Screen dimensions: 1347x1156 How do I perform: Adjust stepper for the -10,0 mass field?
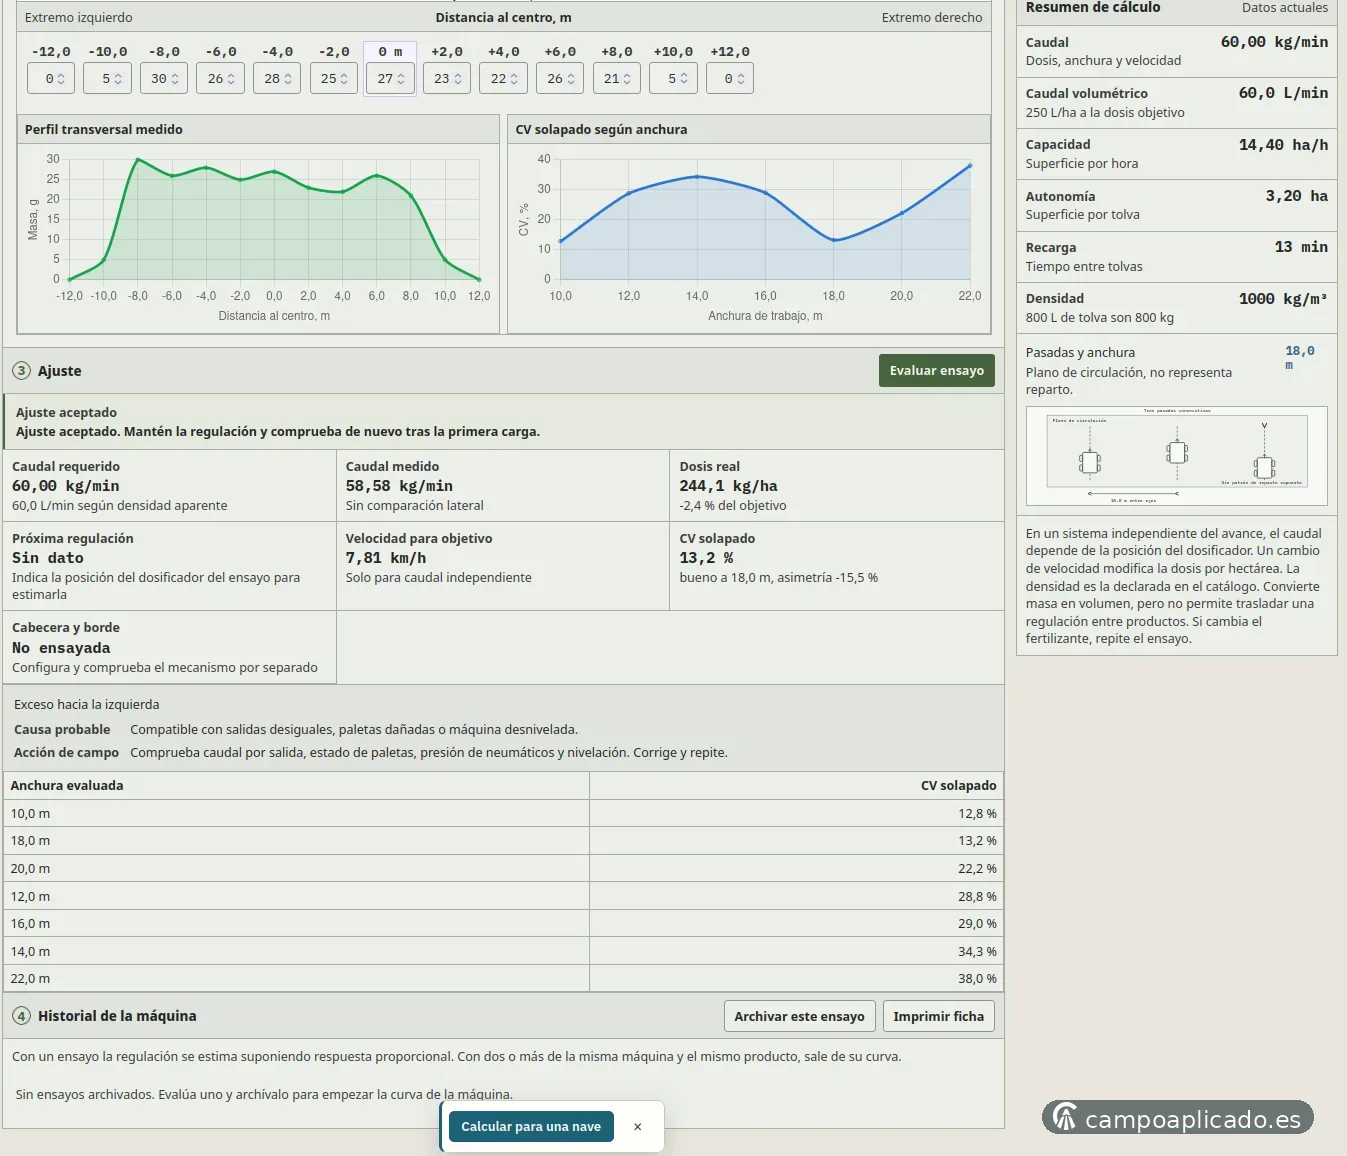tap(118, 79)
